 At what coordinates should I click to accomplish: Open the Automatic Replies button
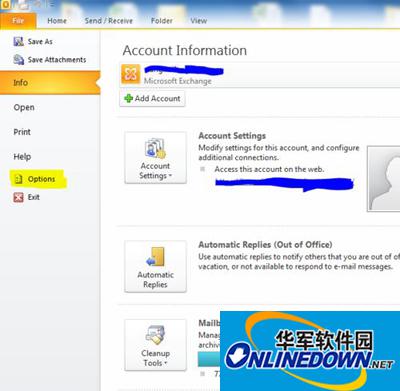point(155,266)
